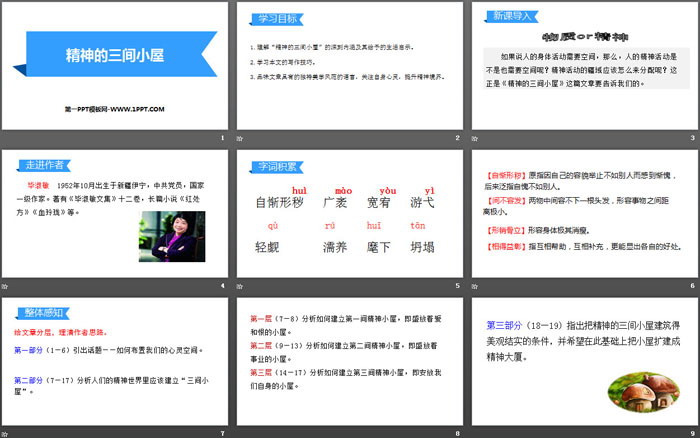Screen dimensions: 700x438
Task: Click the word '自惭形秽' on the vocabulary slide
Action: (x=279, y=203)
